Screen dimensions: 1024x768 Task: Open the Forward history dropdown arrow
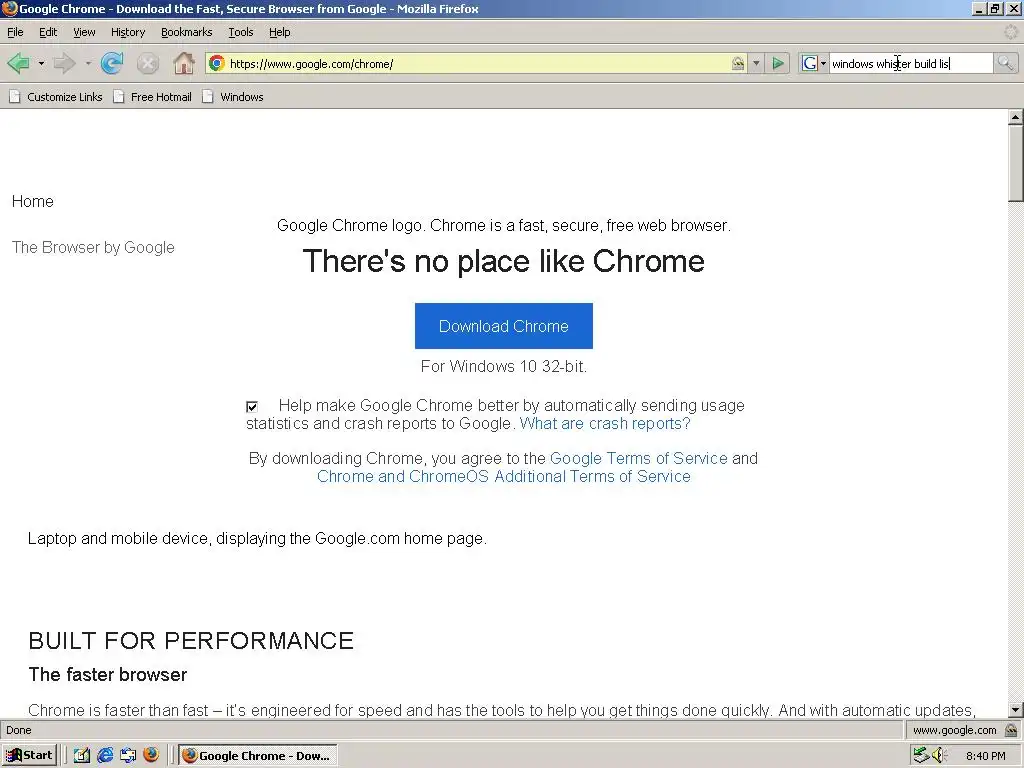pos(88,63)
